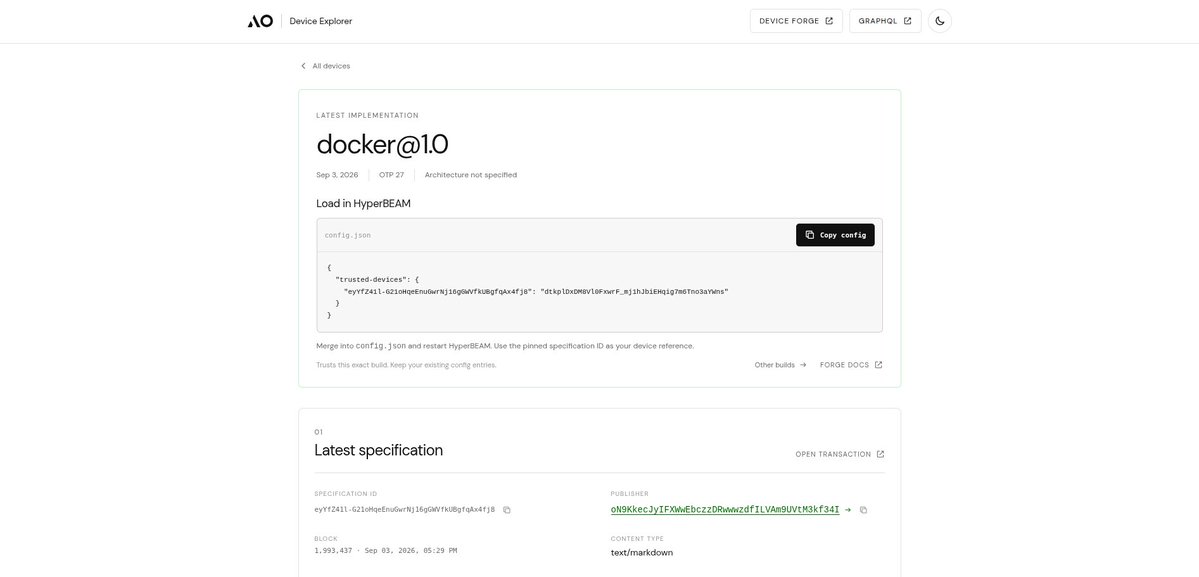Toggle dark mode with moon icon
Screen dimensions: 1199x577
[x=940, y=21]
